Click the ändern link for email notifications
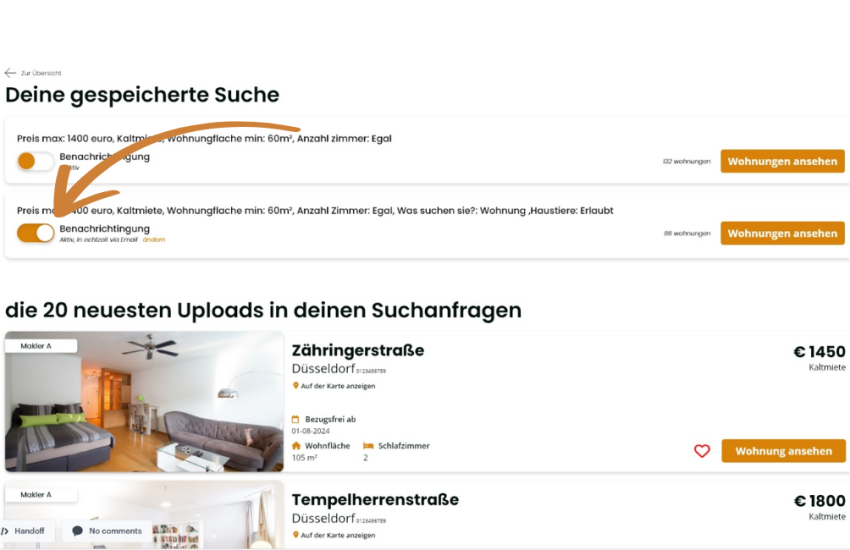This screenshot has width=850, height=550. (x=154, y=240)
